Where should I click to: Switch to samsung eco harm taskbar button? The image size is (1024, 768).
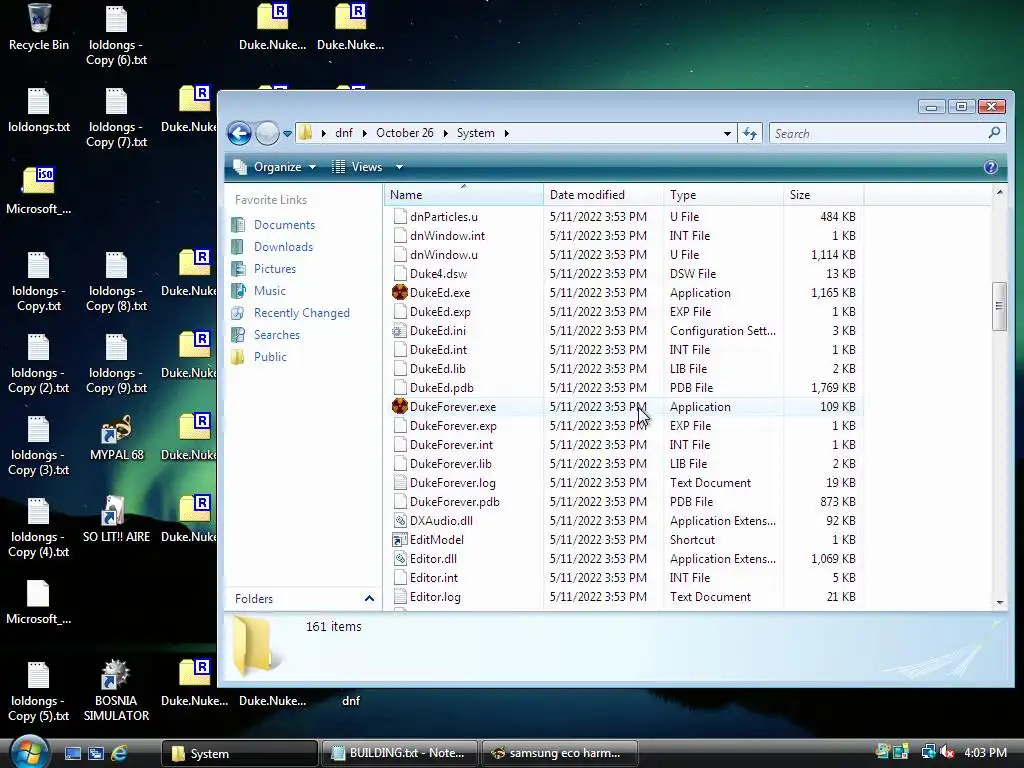click(x=559, y=753)
